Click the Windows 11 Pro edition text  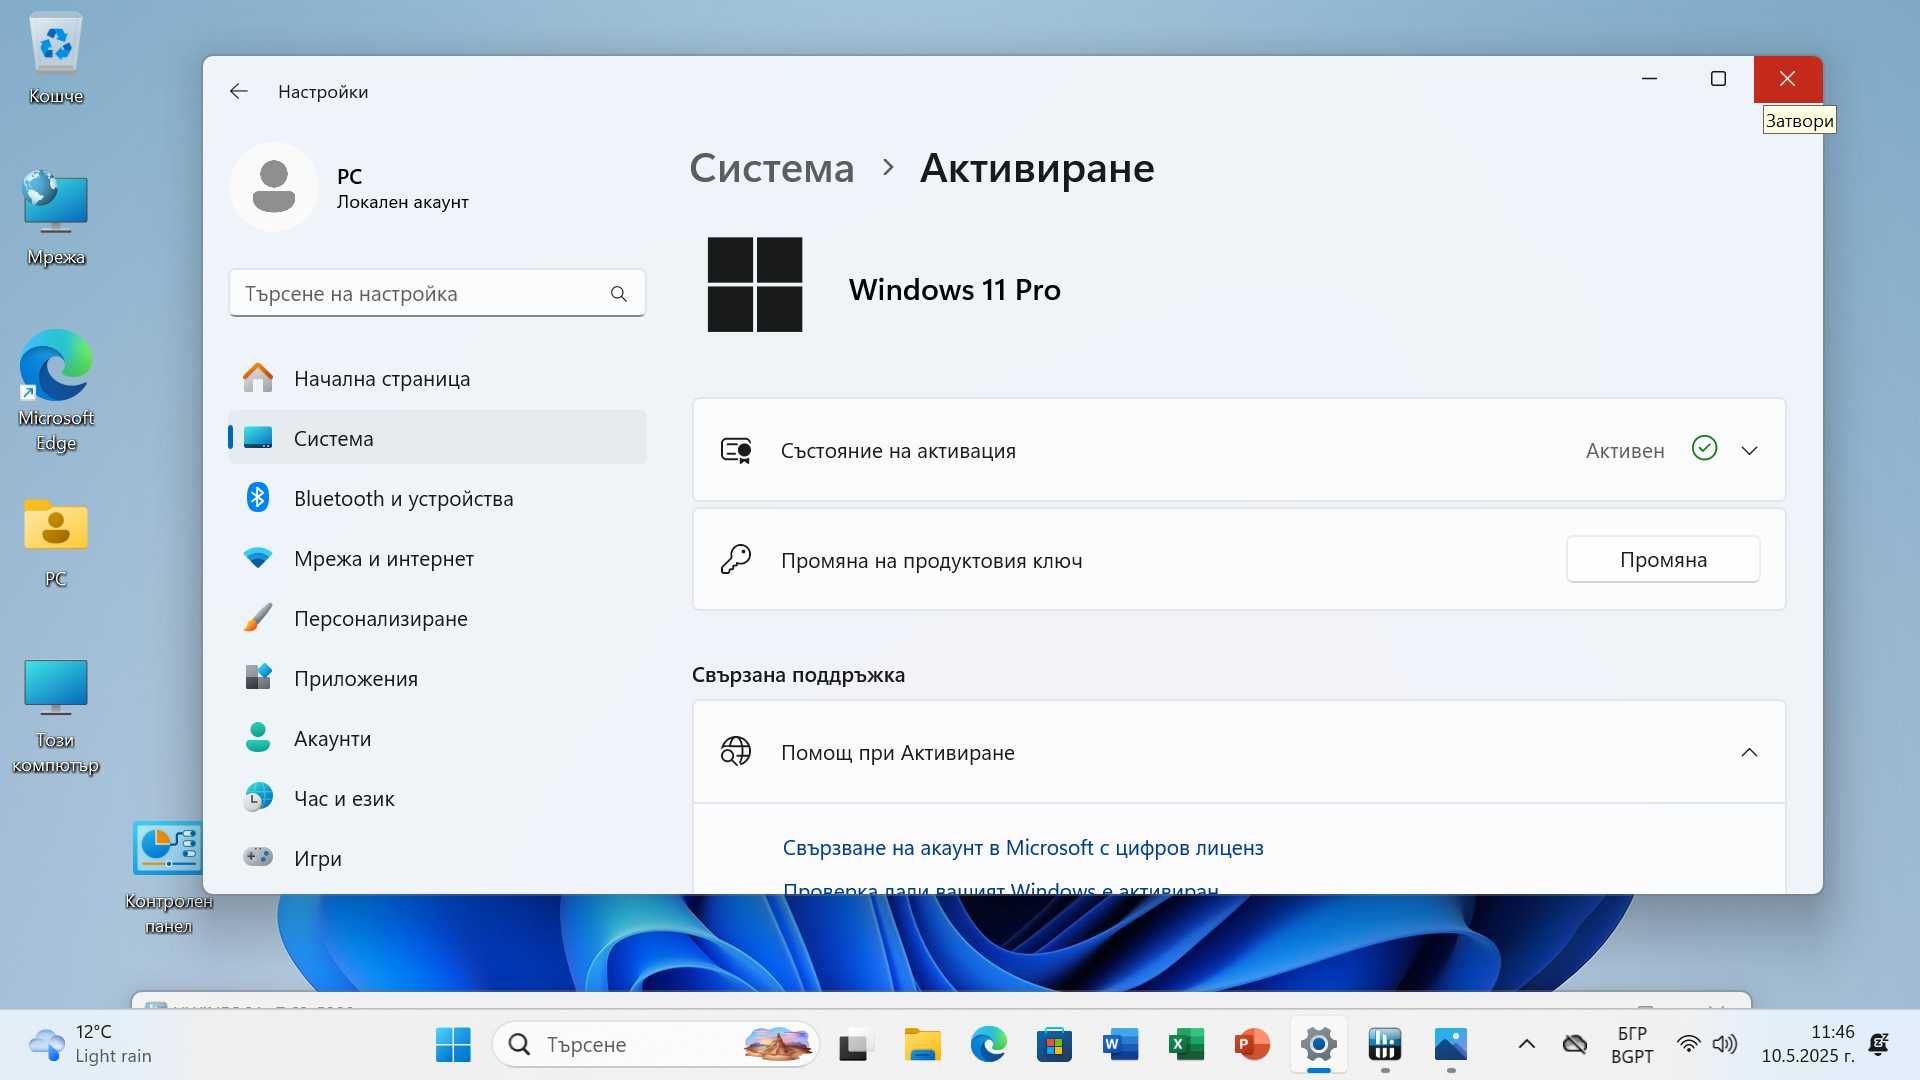click(x=955, y=290)
